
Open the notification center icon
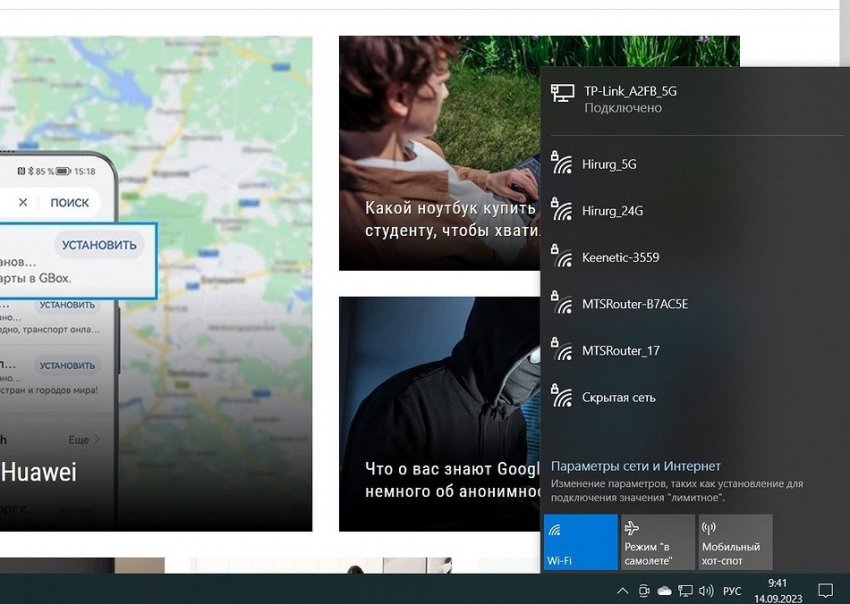[825, 590]
